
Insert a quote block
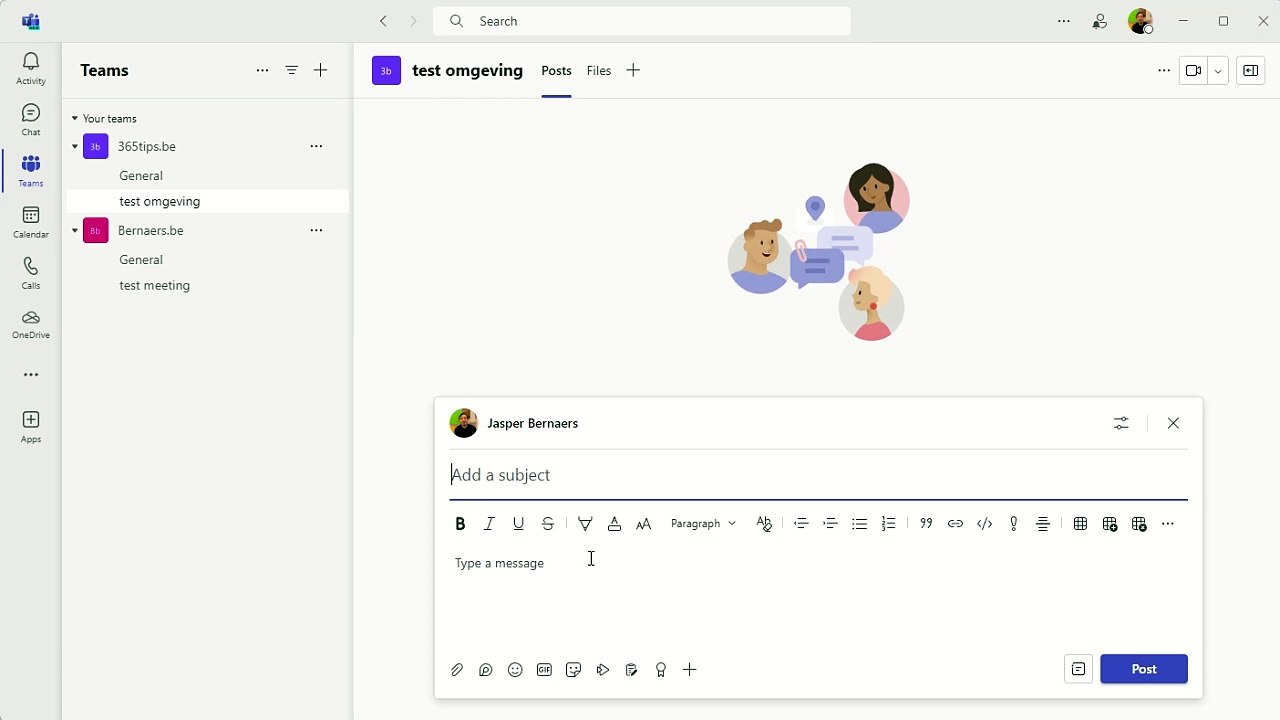click(926, 523)
